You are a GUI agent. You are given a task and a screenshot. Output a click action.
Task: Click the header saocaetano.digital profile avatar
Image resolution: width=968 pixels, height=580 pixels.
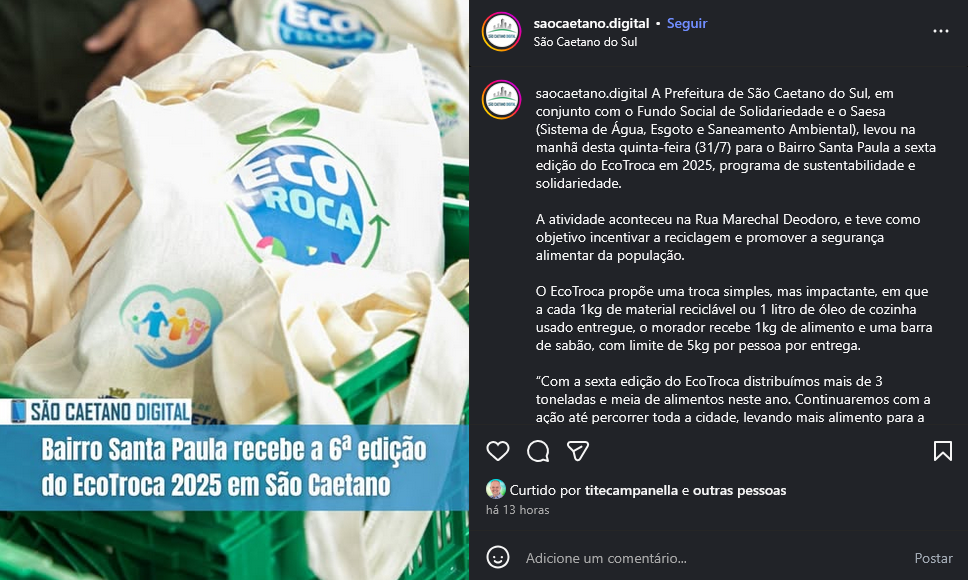click(x=501, y=31)
